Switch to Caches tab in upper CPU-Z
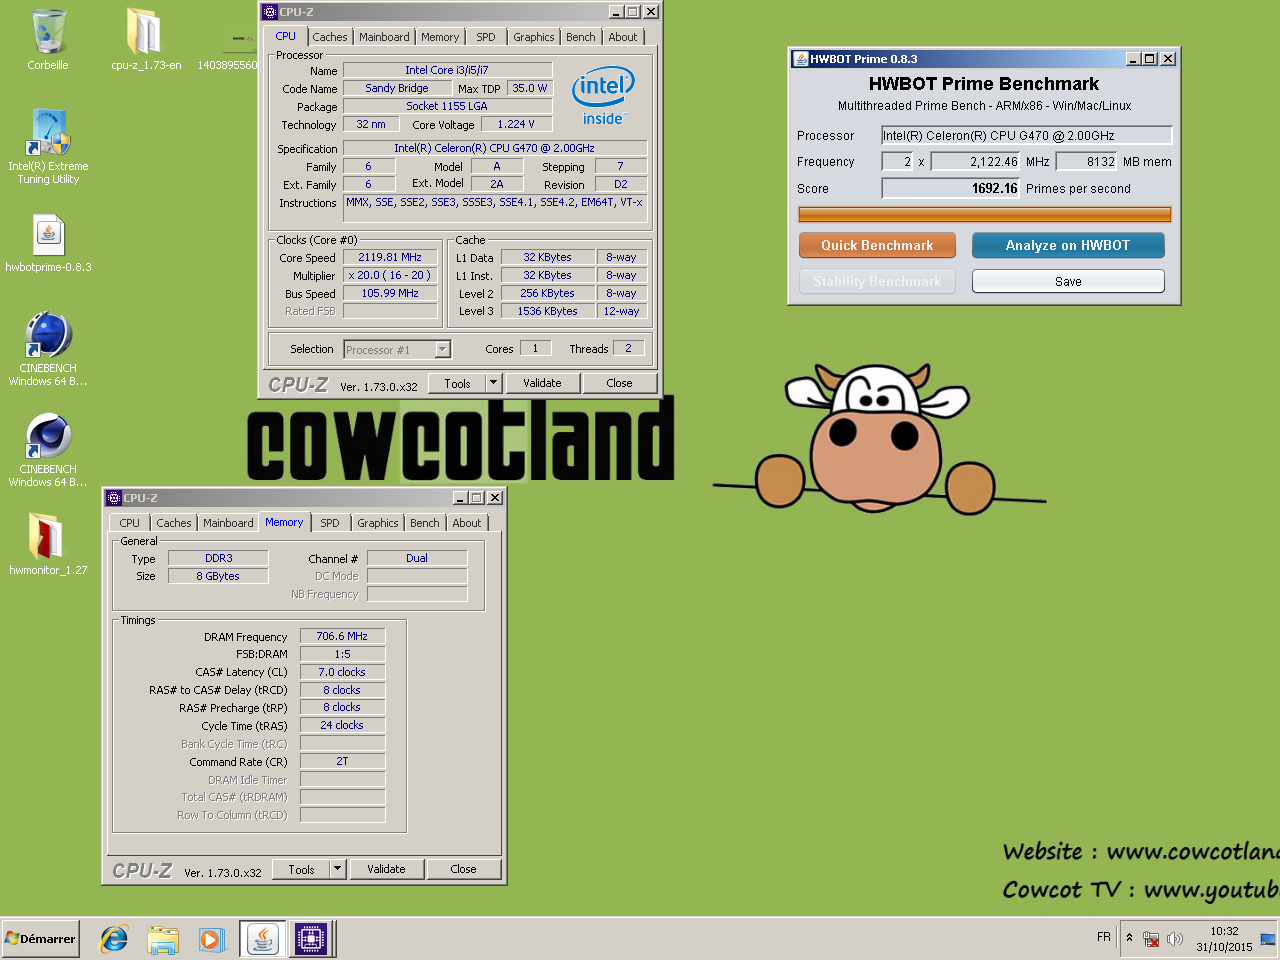 tap(330, 37)
